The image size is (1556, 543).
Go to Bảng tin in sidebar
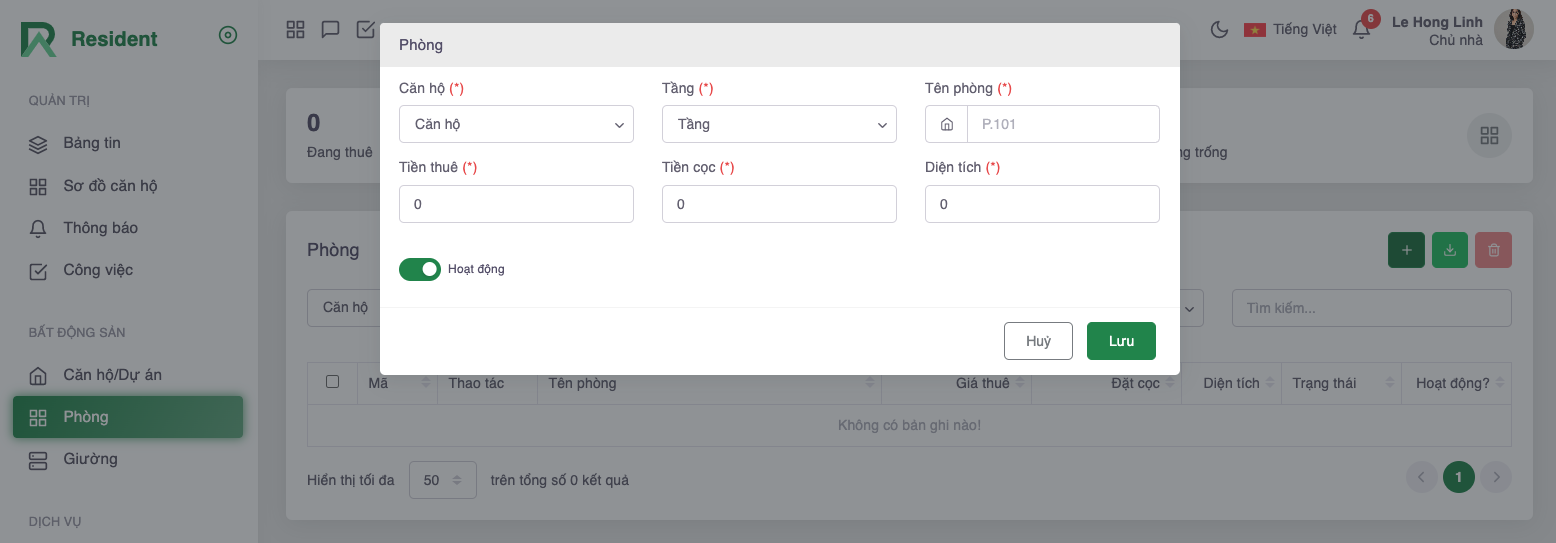tap(92, 143)
